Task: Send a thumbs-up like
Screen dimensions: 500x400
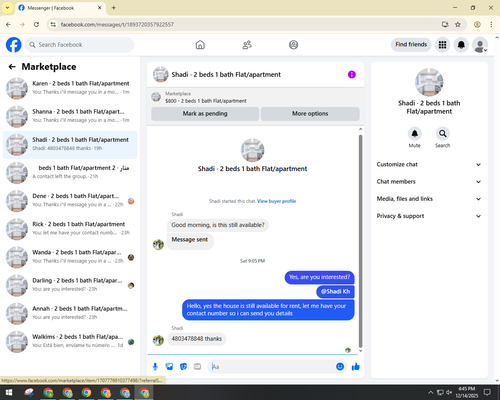Action: (356, 367)
